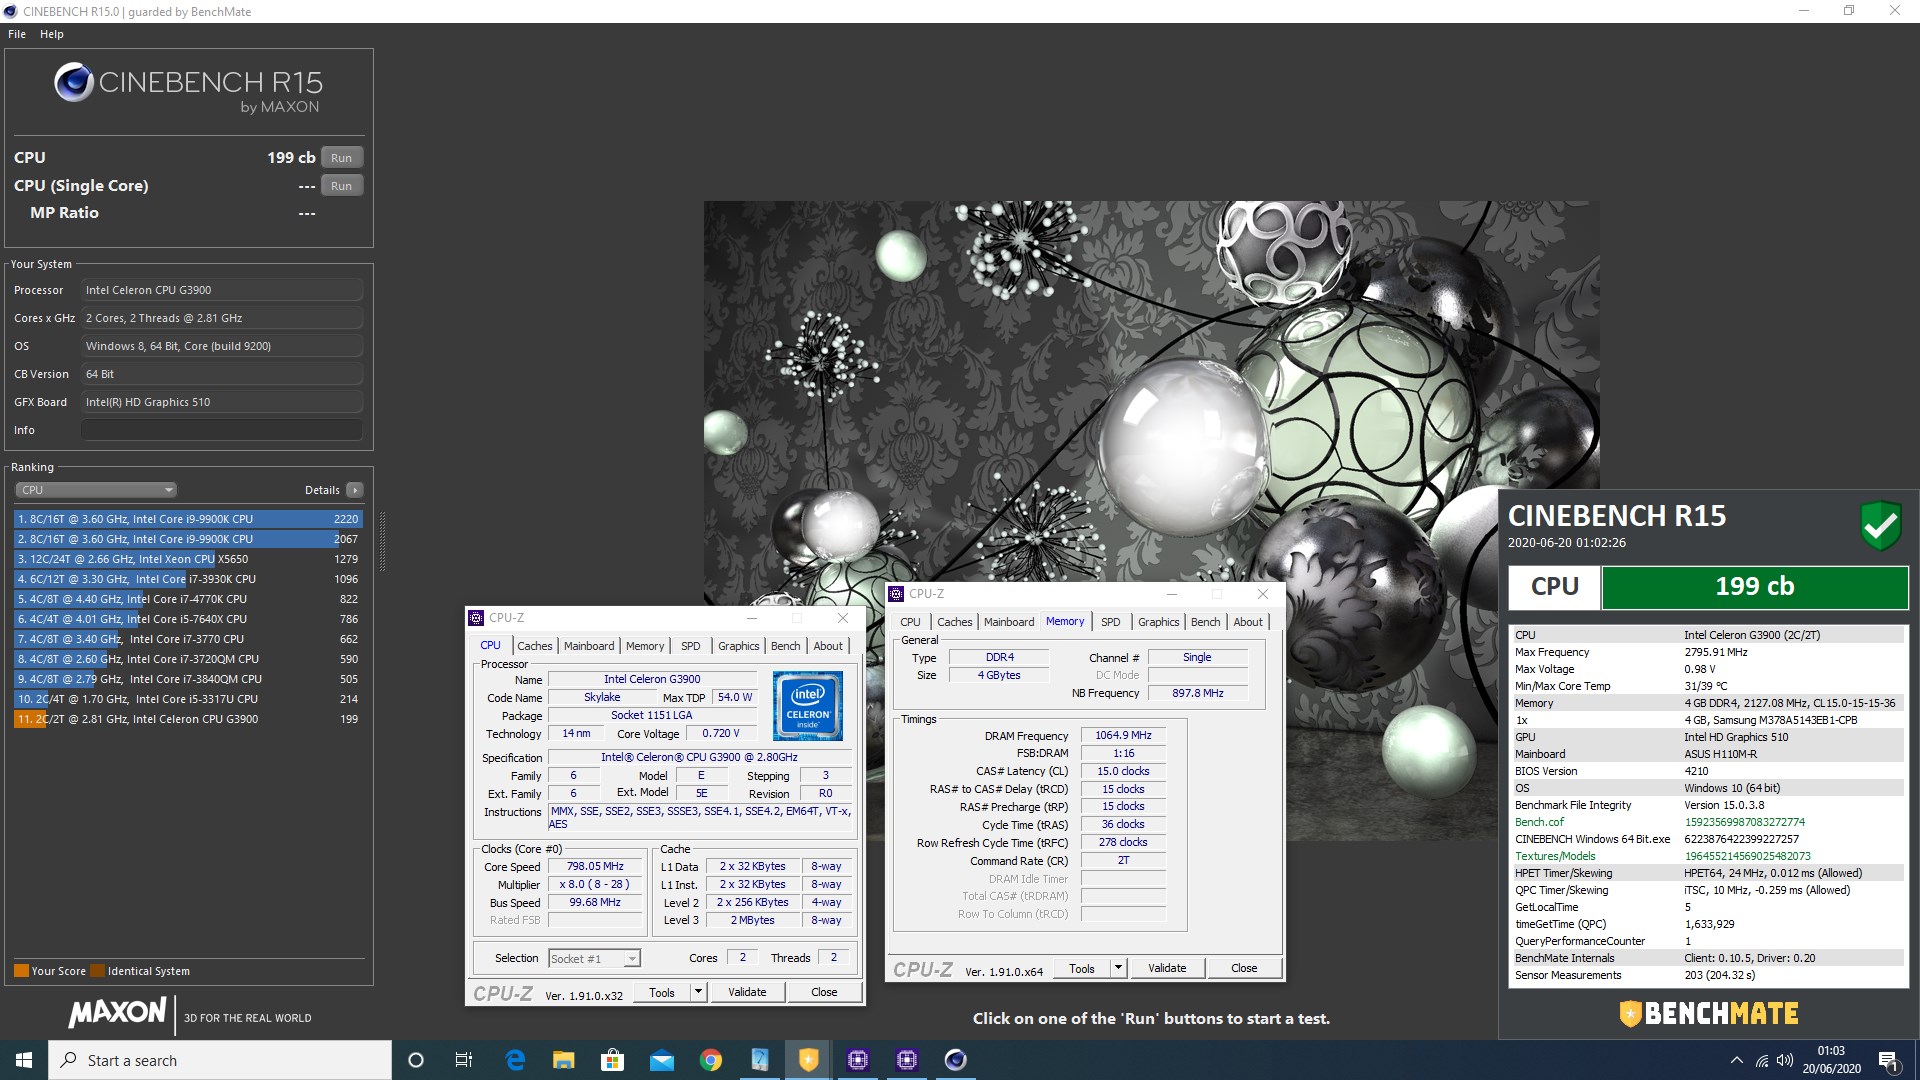Switch to Memory tab in left CPU-Z

(x=645, y=646)
